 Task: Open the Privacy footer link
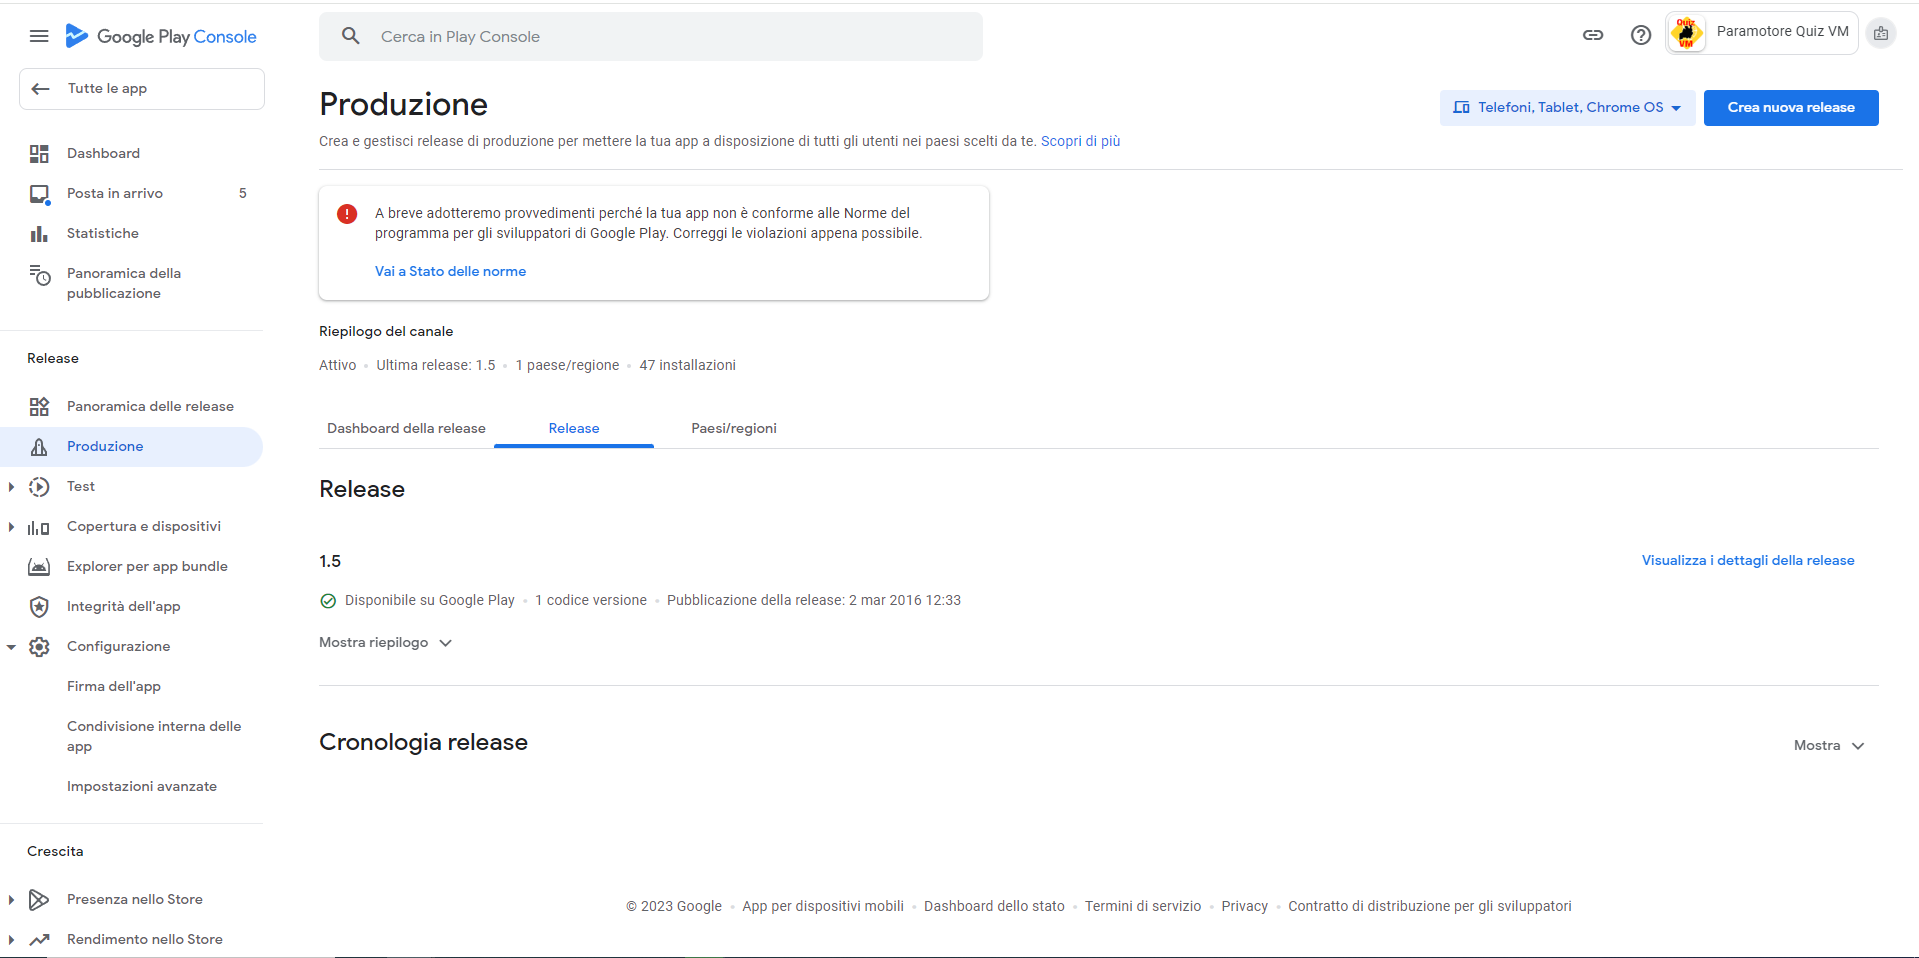pyautogui.click(x=1244, y=907)
